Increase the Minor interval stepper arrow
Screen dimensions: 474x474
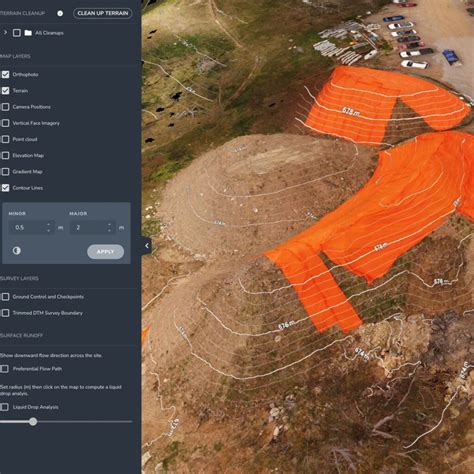49,224
